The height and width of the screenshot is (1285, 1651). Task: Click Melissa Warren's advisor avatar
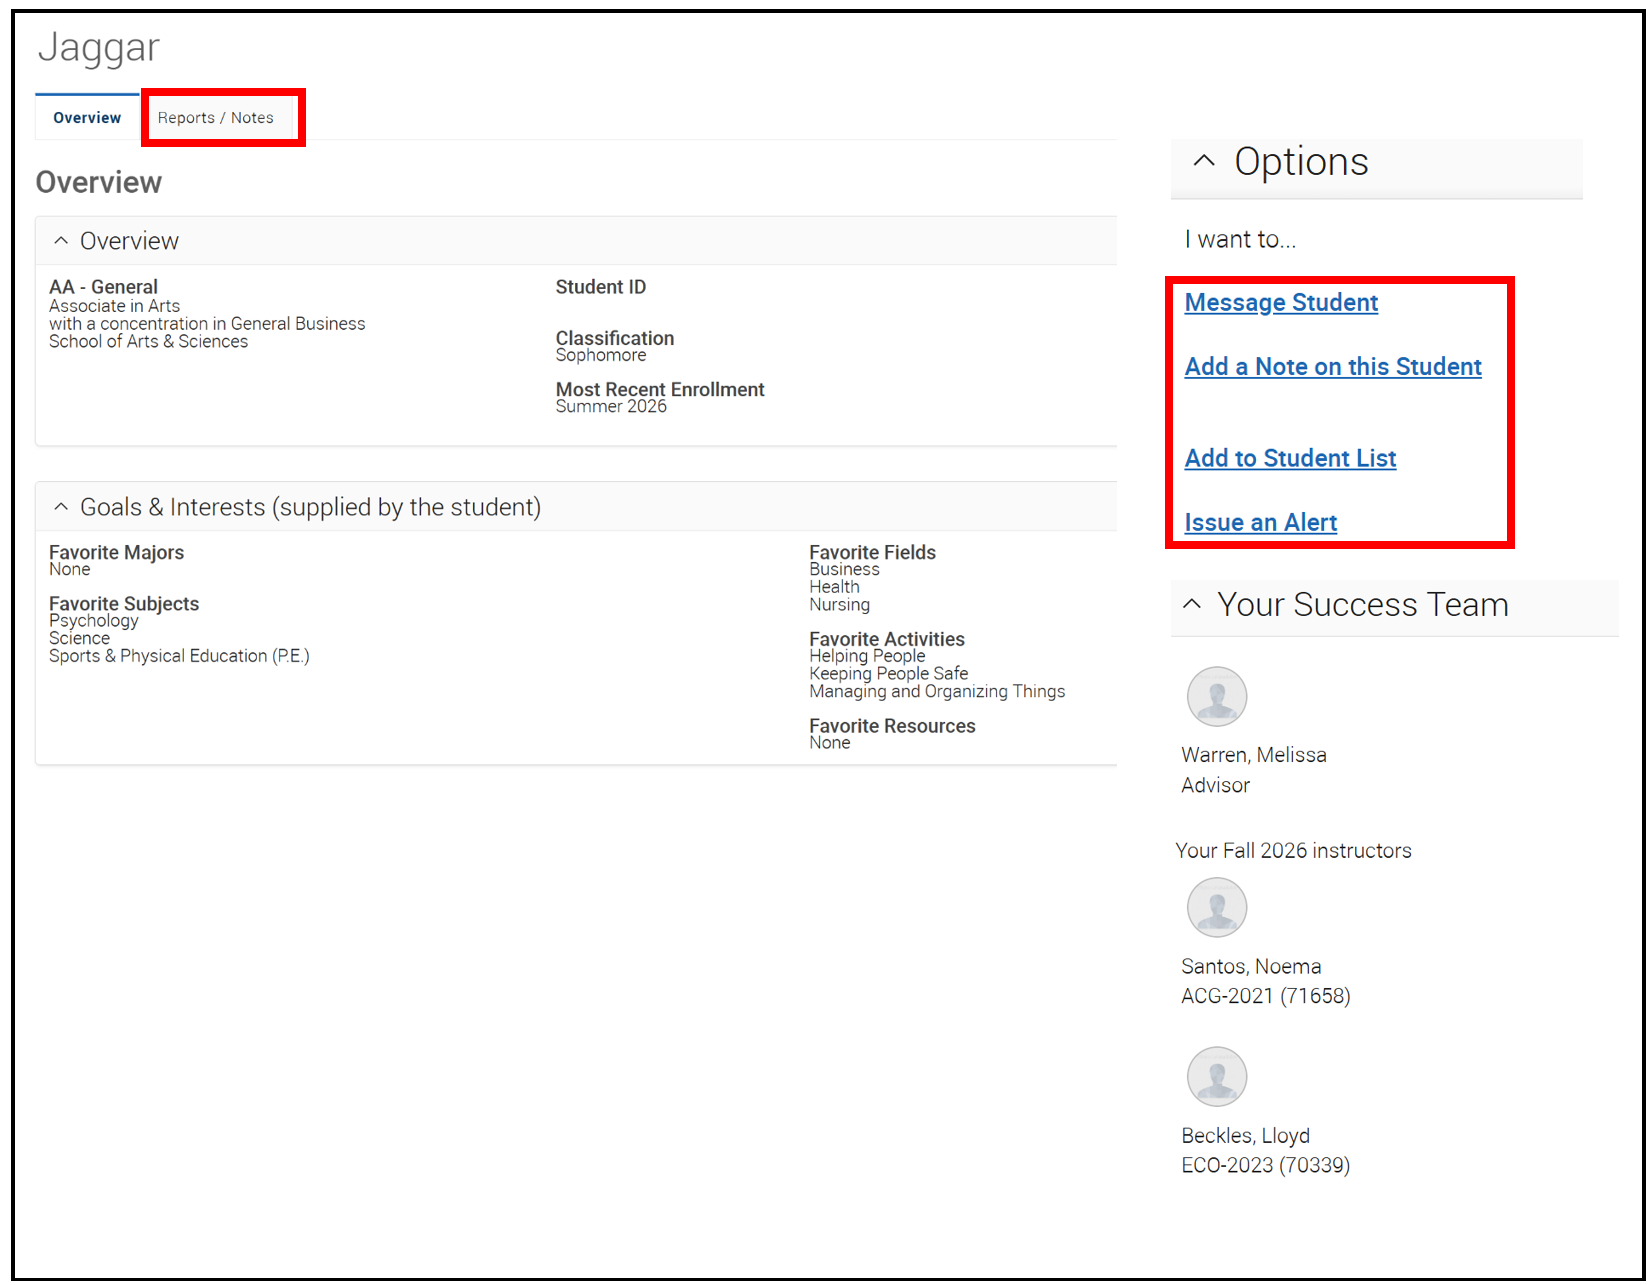1217,696
